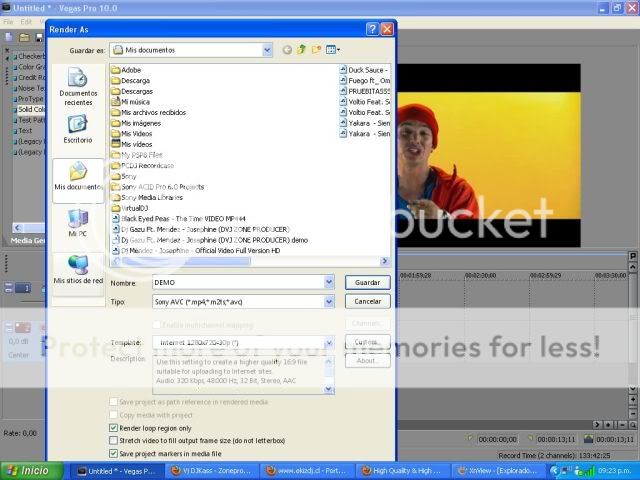Click the Custom... button
The image size is (640, 480).
367,342
